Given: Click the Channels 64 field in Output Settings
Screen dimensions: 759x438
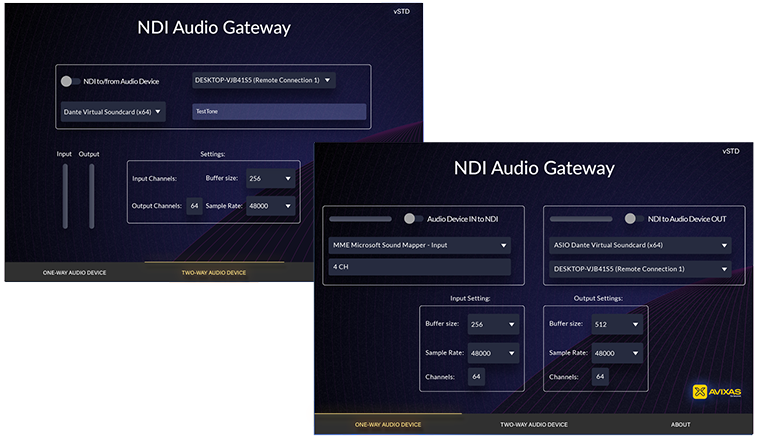Looking at the screenshot, I should [x=600, y=377].
